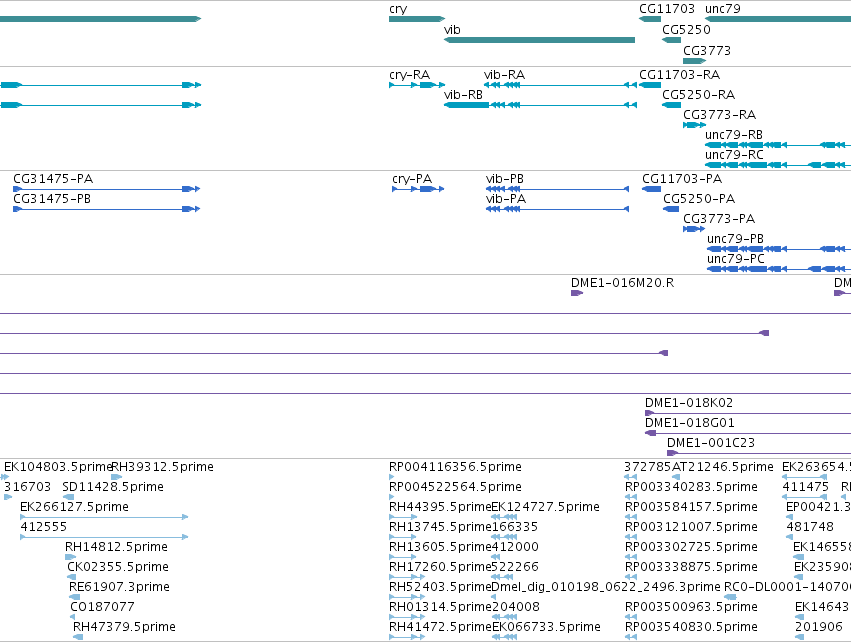Open the CK02355.5prime EST

pos(74,577)
